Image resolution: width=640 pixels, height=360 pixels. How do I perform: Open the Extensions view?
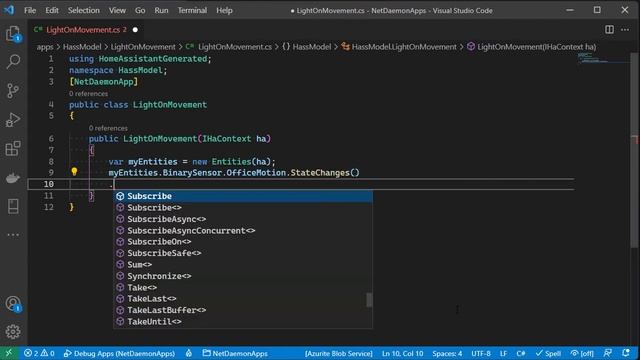tap(13, 149)
